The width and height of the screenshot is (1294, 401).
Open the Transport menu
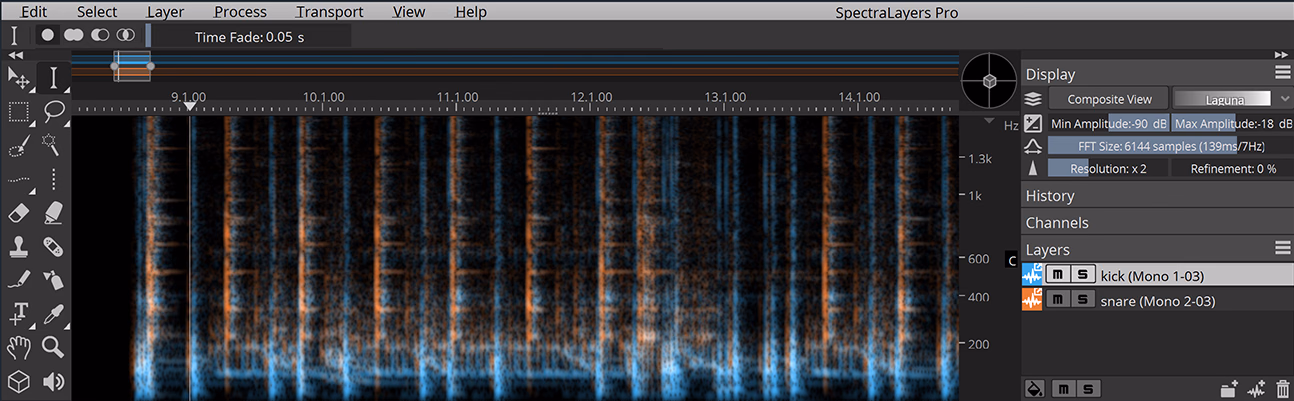(330, 12)
